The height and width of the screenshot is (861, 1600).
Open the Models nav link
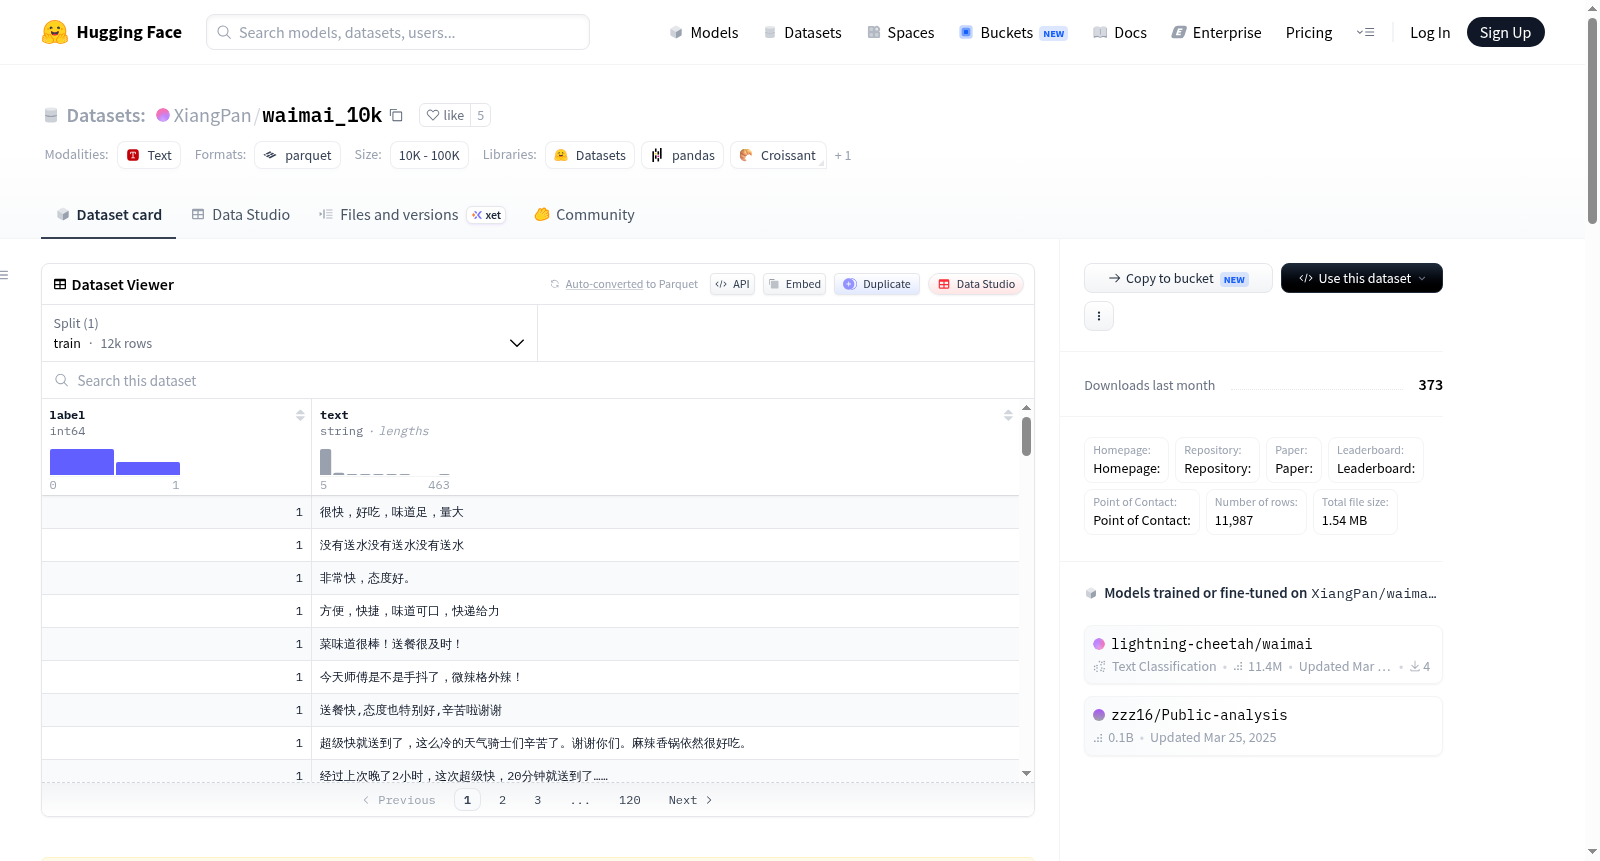pyautogui.click(x=704, y=32)
